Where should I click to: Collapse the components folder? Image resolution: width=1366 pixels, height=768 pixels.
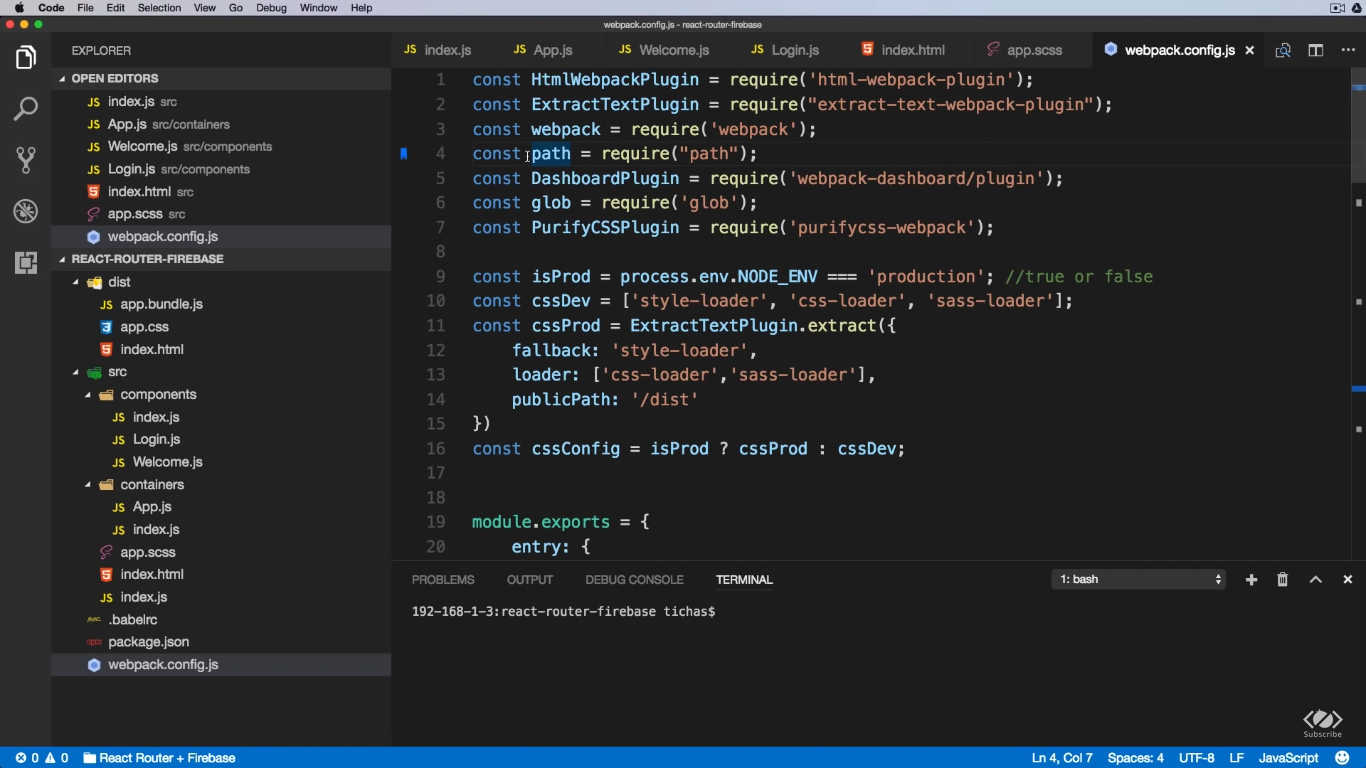pos(88,395)
